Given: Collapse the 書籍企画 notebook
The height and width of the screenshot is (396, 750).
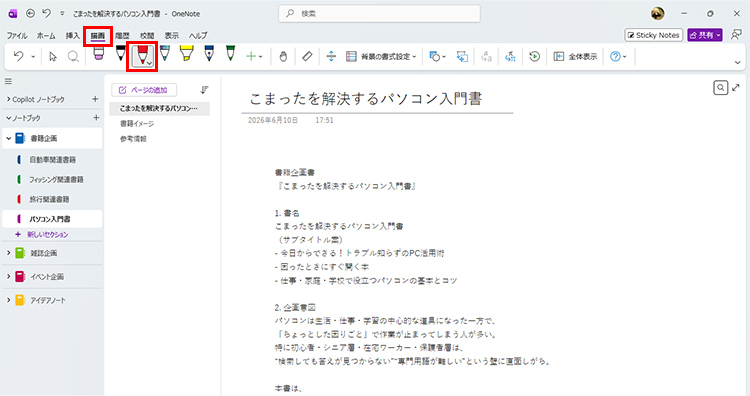Looking at the screenshot, I should click(9, 138).
